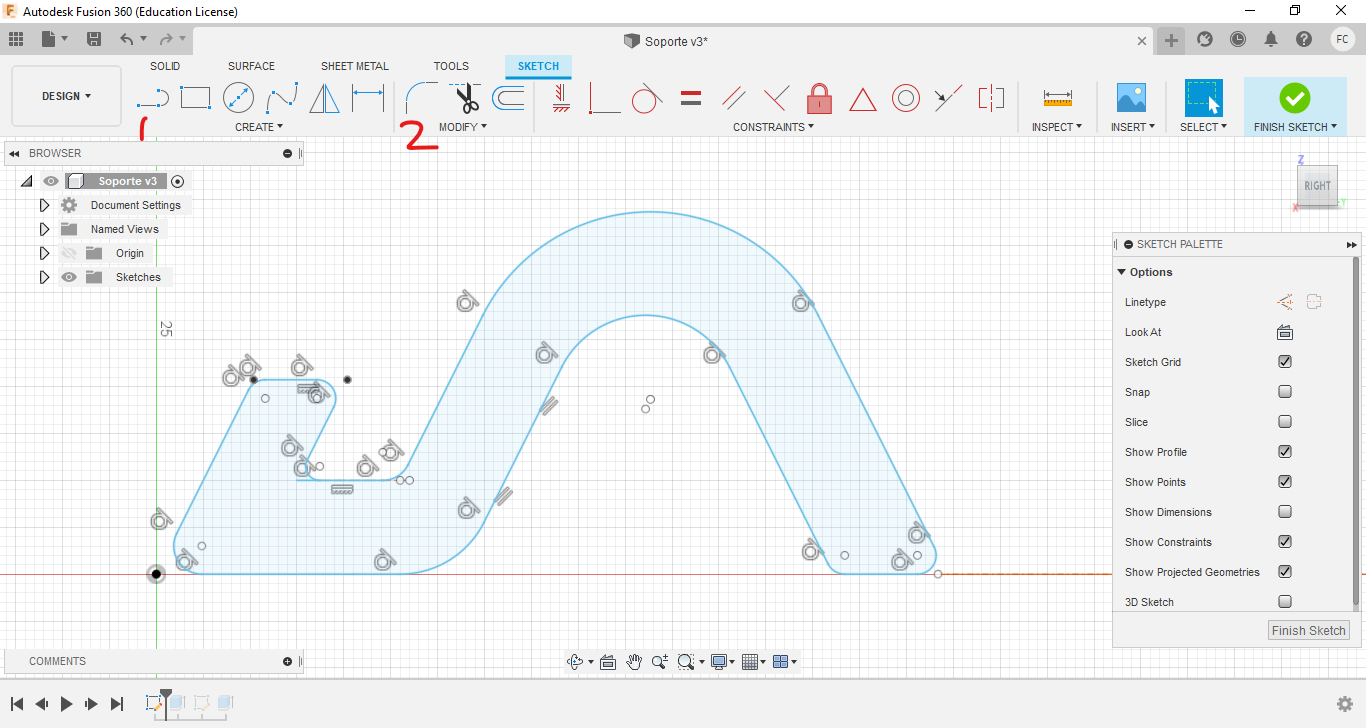Save the document with the floppy icon
Image resolution: width=1366 pixels, height=728 pixels.
(94, 39)
